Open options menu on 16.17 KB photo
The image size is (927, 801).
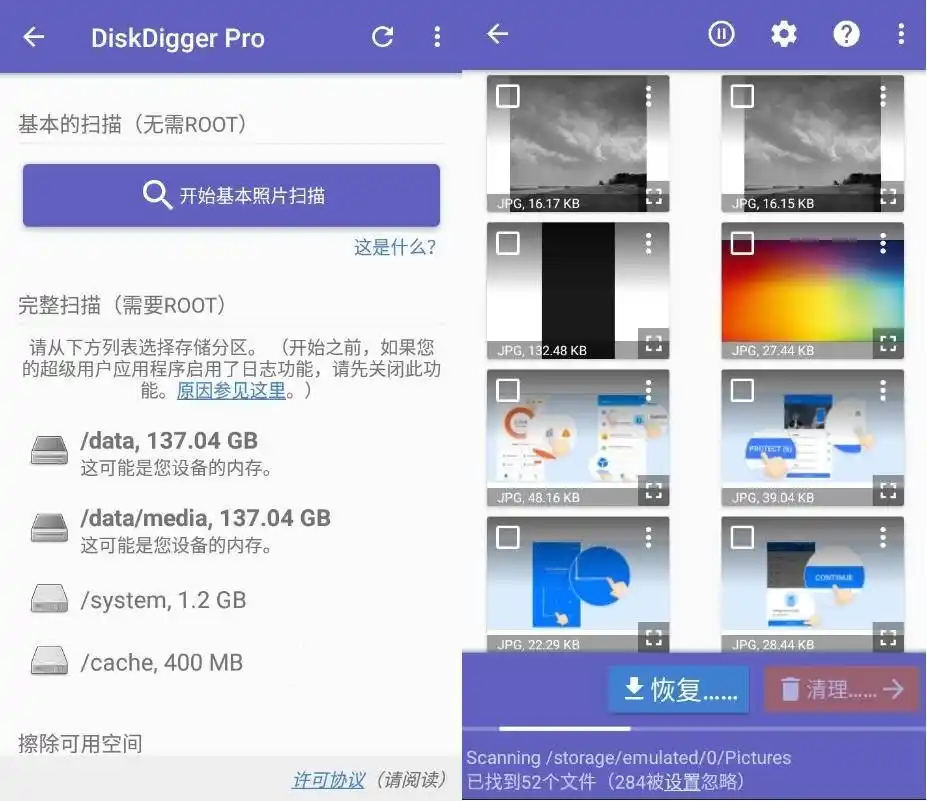pyautogui.click(x=649, y=96)
